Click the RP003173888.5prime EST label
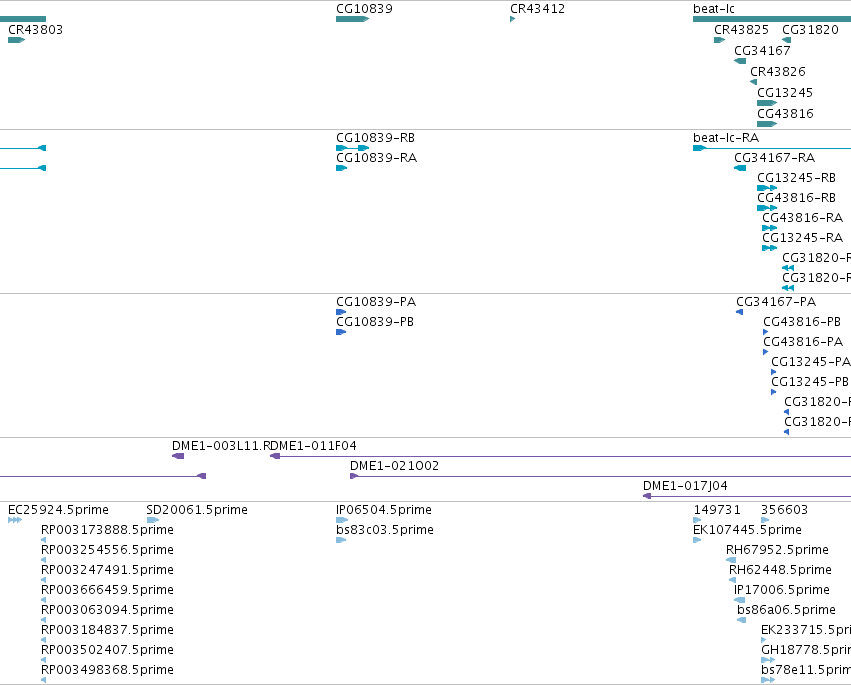 107,530
